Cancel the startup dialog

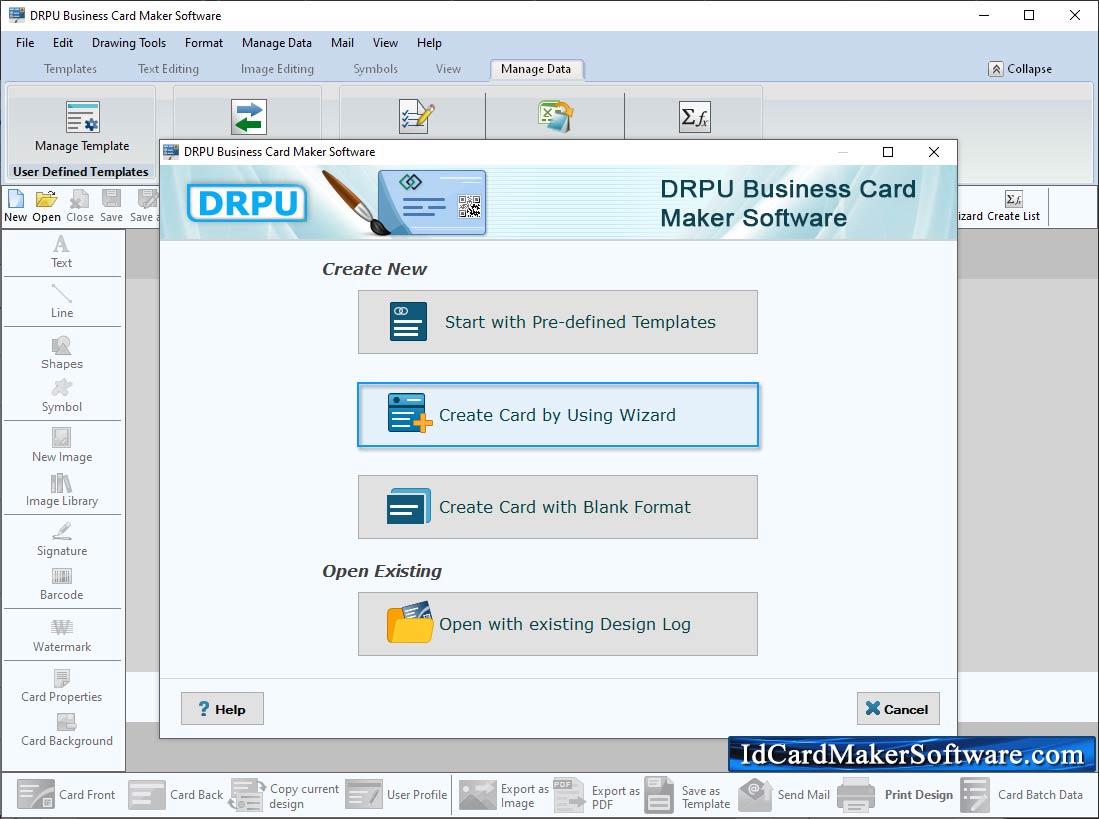click(898, 709)
